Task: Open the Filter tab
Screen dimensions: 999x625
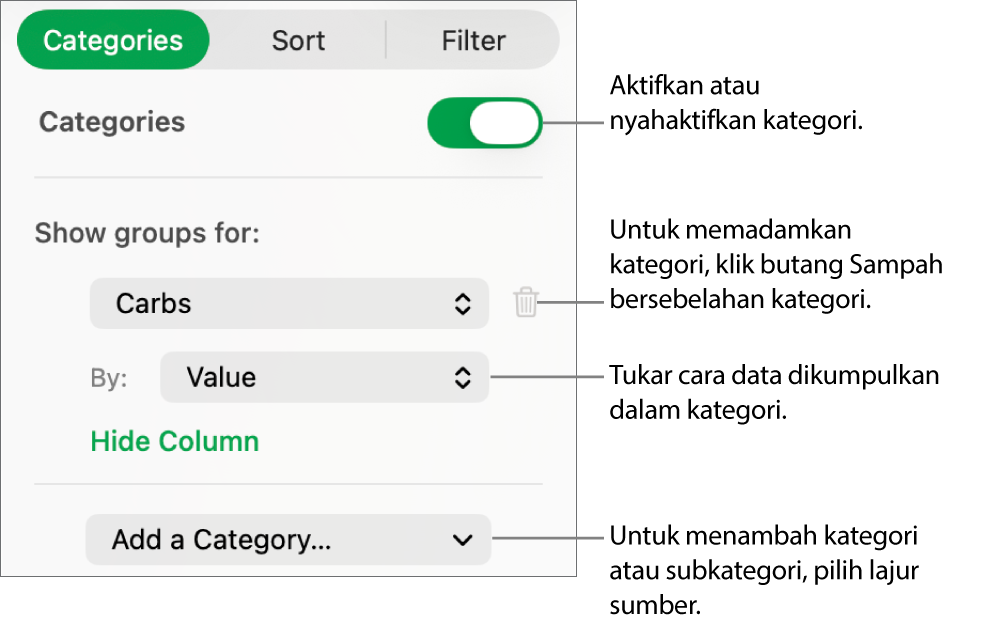Action: point(473,41)
